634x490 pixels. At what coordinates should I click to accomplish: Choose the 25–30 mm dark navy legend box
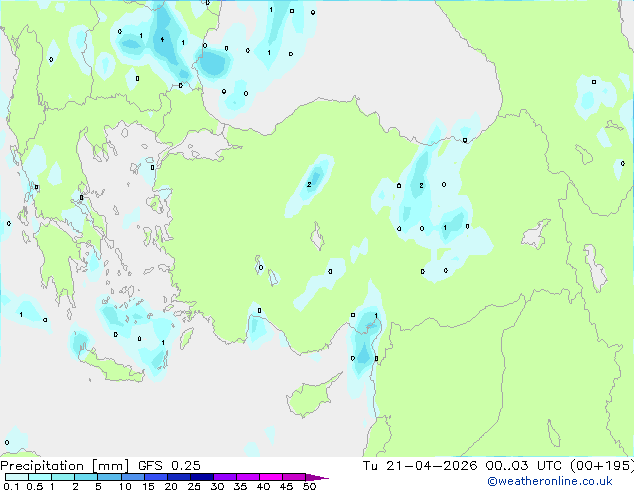pyautogui.click(x=201, y=477)
